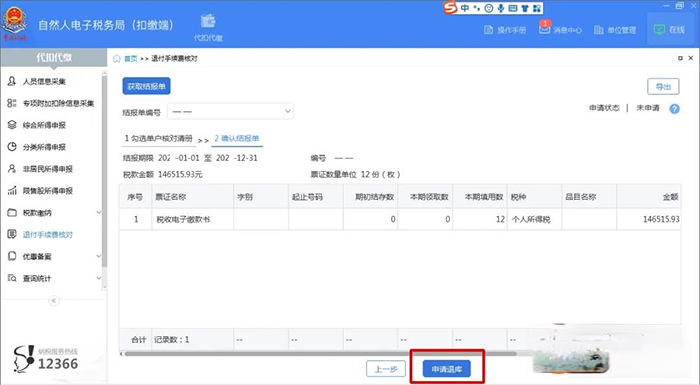Viewport: 700px width, 385px height.
Task: Close the 退付手续费核对 page with X
Action: click(x=691, y=58)
